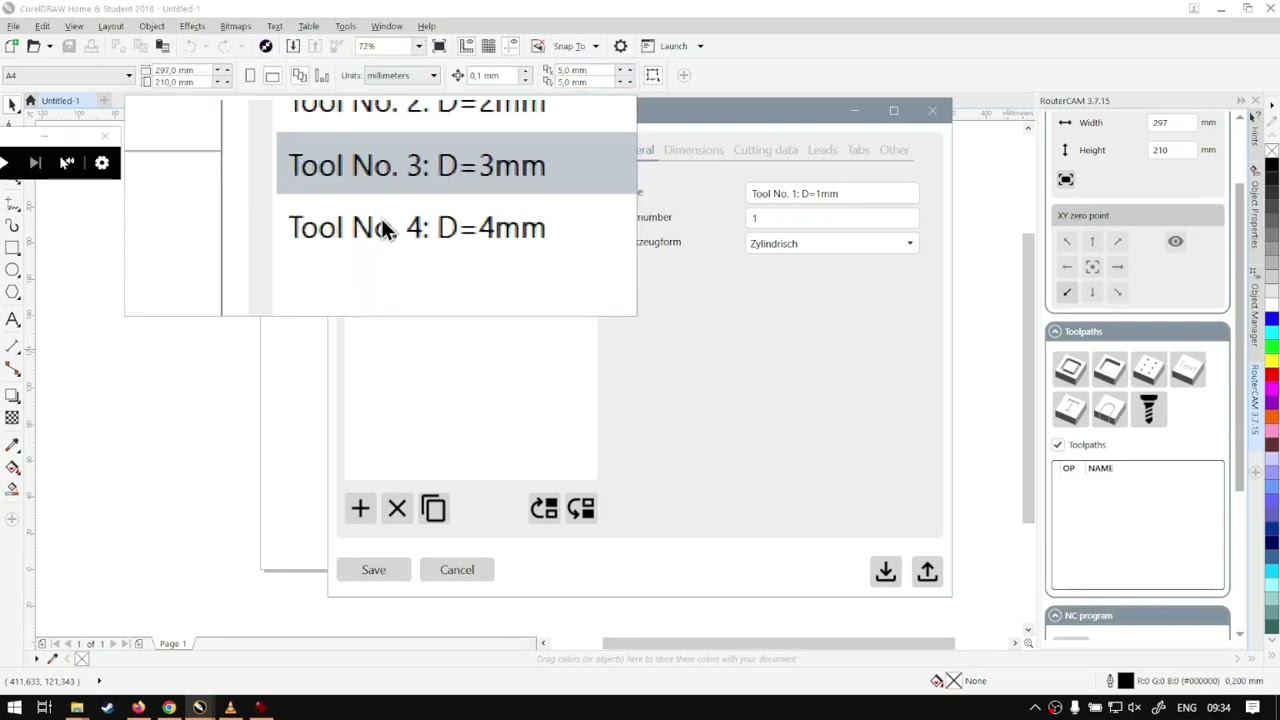This screenshot has height=720, width=1280.
Task: Toggle the Toolpaths checkbox
Action: 1058,445
